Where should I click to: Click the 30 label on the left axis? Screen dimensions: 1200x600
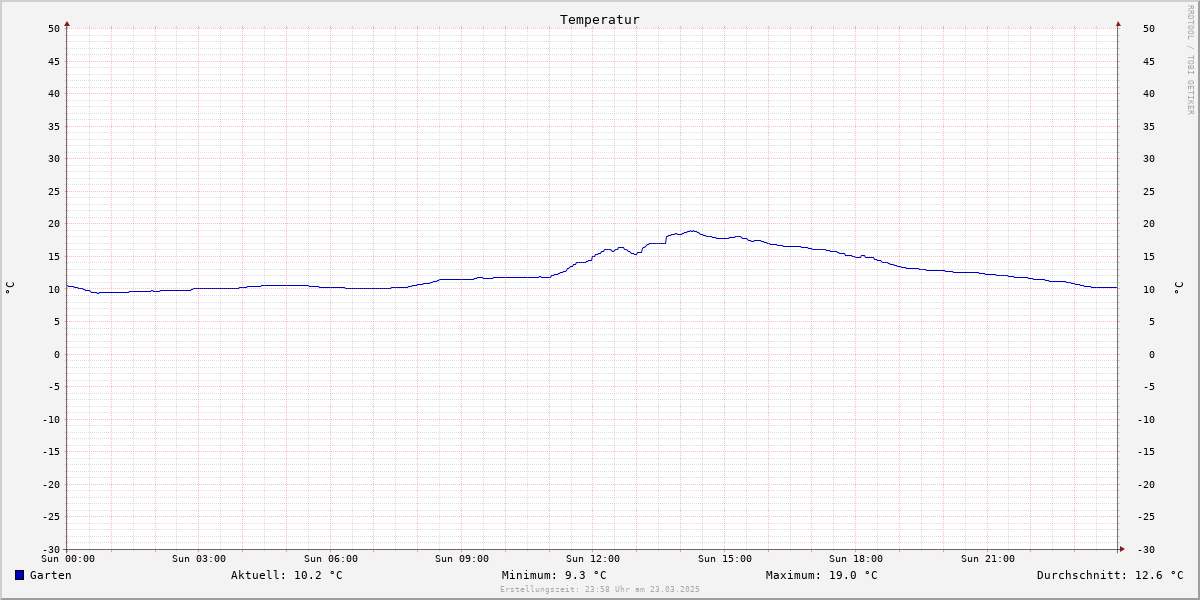pos(54,159)
